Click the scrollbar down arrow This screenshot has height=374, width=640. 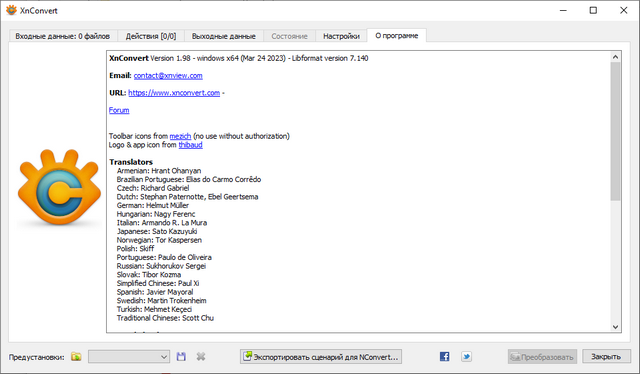616,327
